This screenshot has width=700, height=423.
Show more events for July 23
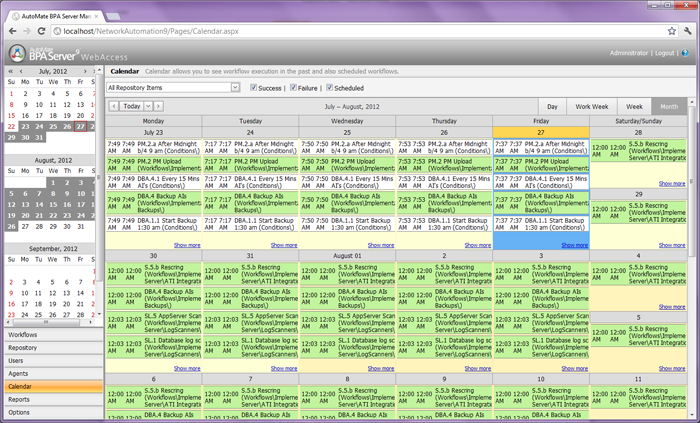coord(187,245)
